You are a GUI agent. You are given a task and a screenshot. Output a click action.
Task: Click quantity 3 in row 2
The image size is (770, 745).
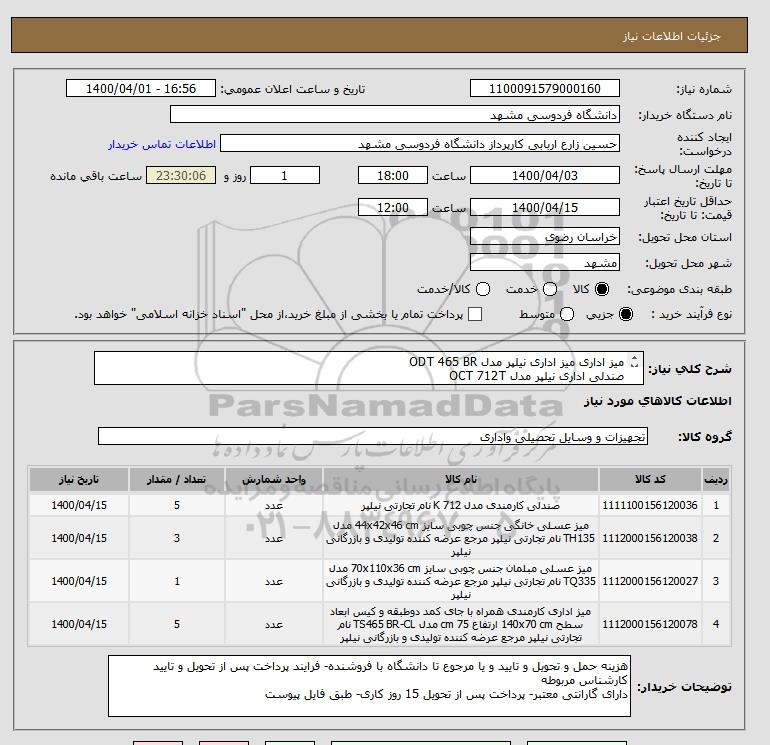tap(177, 538)
